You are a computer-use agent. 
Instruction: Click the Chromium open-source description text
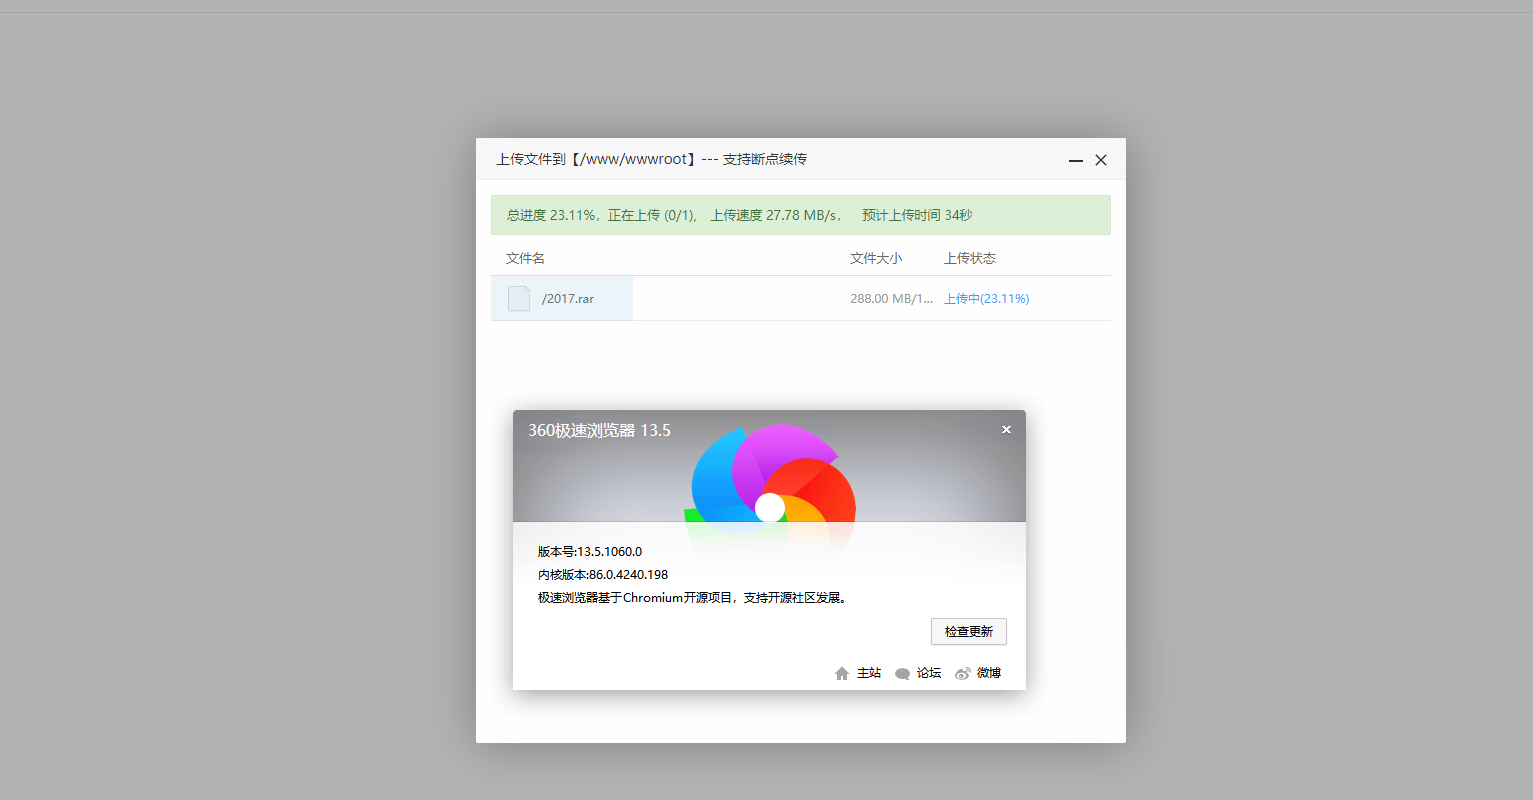[692, 598]
